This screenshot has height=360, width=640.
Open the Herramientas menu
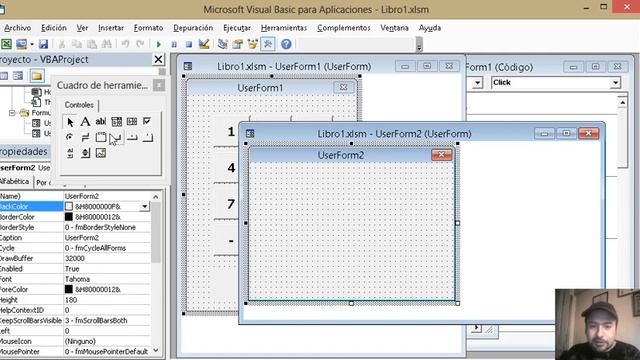click(284, 28)
